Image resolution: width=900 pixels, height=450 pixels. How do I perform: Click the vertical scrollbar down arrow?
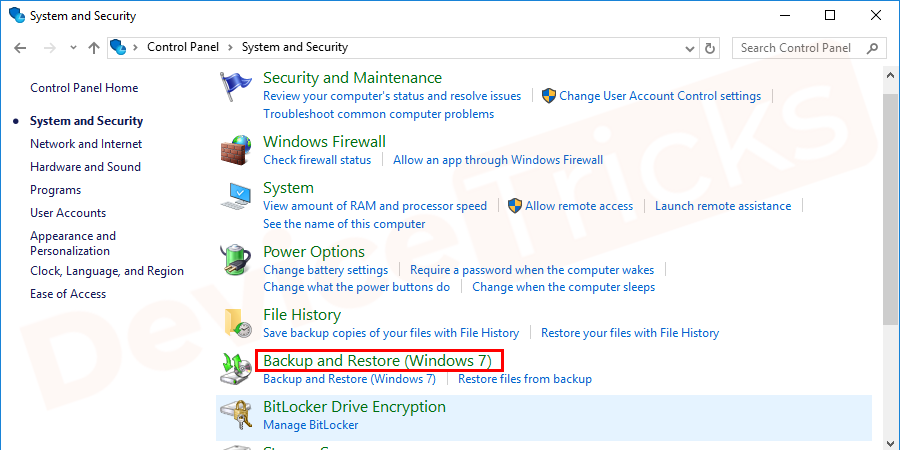890,439
